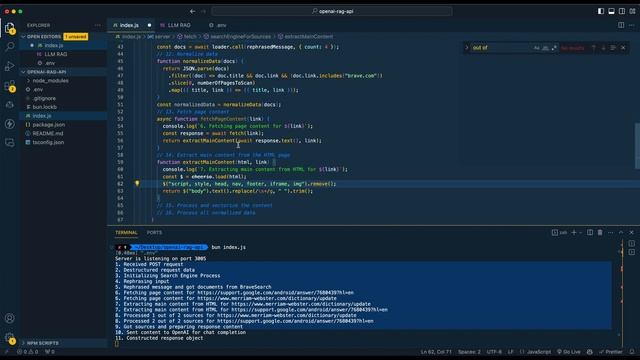The width and height of the screenshot is (640, 360).
Task: Click Go Live button in status bar
Action: click(x=569, y=352)
